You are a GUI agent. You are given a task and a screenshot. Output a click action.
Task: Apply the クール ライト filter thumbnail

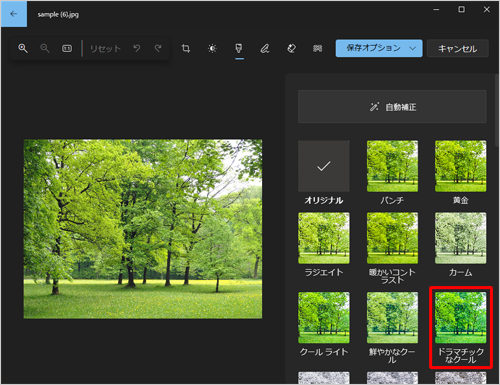324,318
